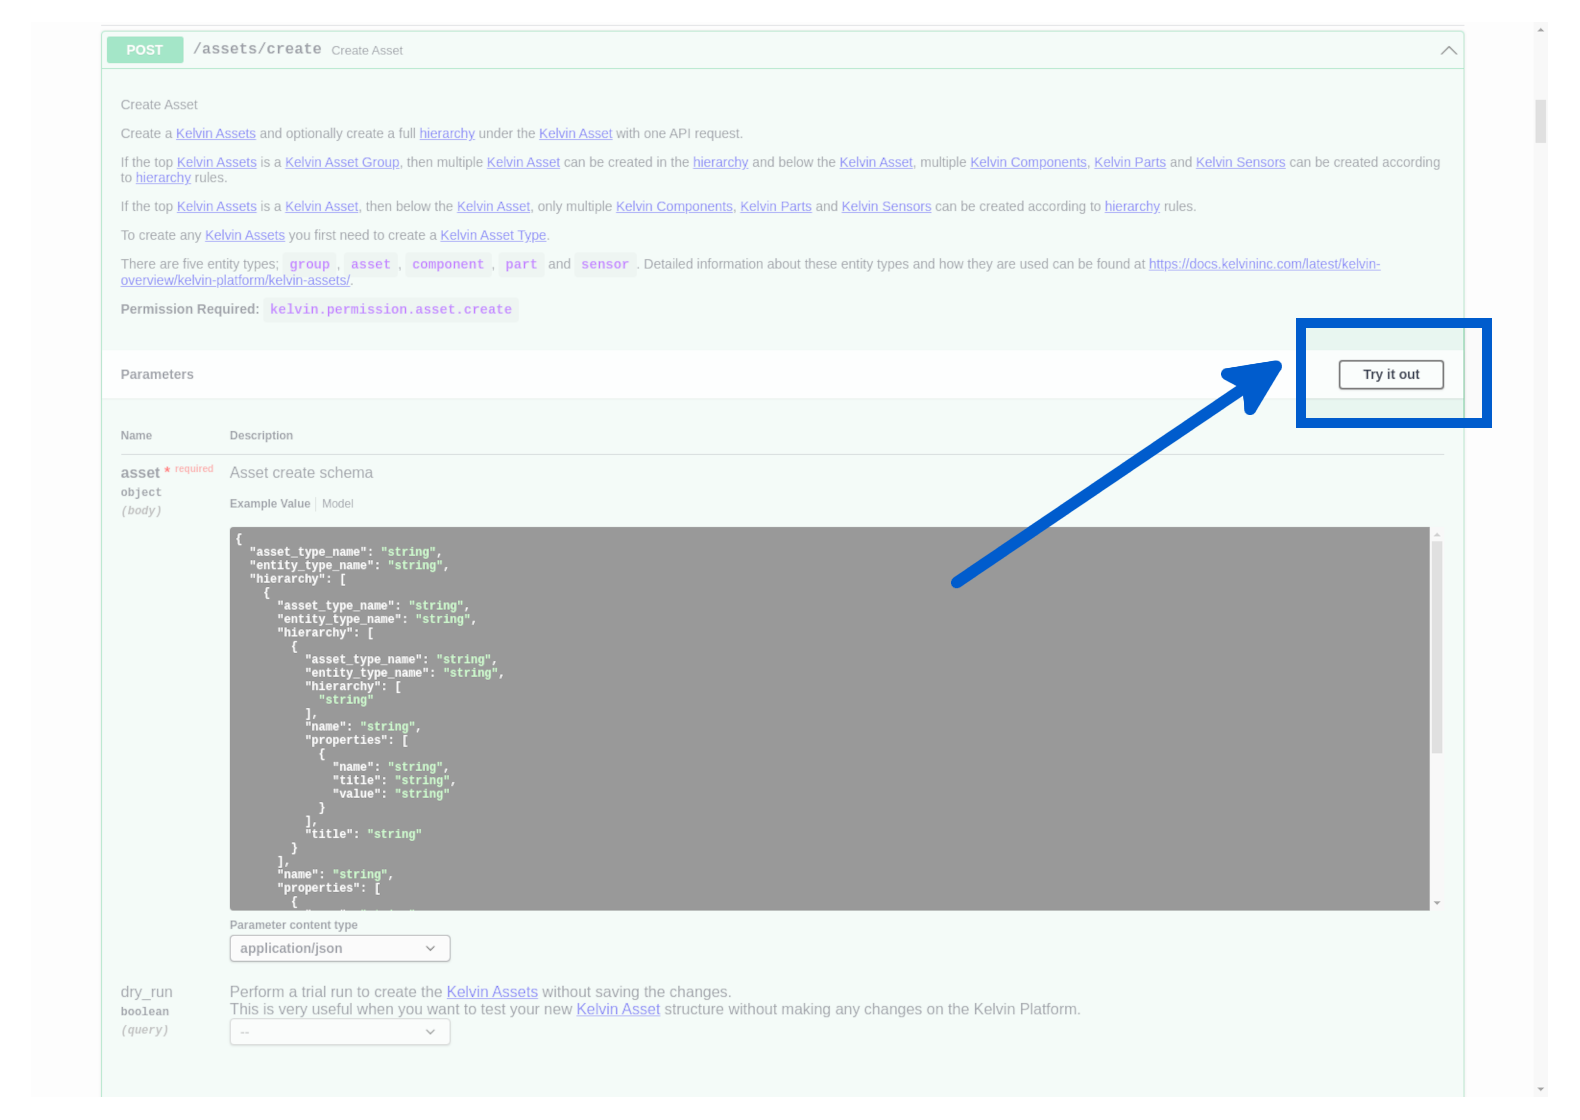Click the page scrollbar down arrow

[1541, 1089]
